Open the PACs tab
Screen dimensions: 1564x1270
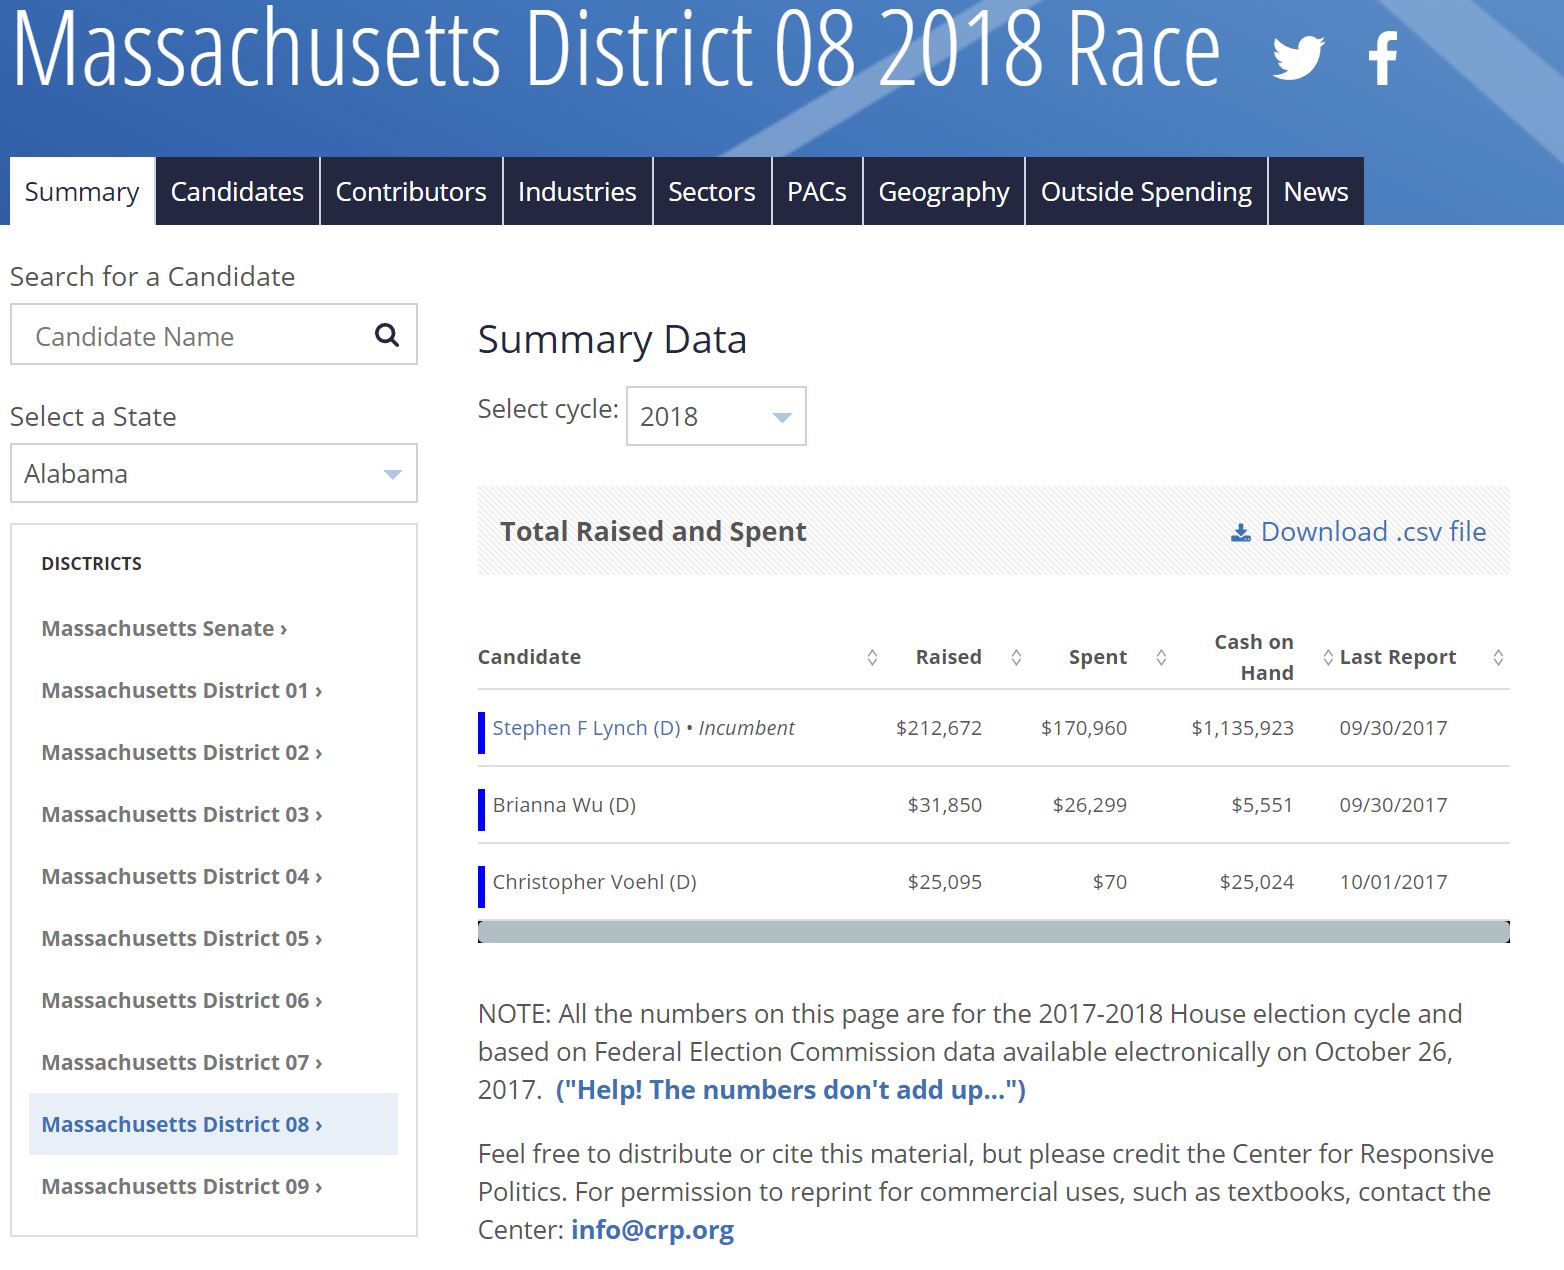[817, 191]
